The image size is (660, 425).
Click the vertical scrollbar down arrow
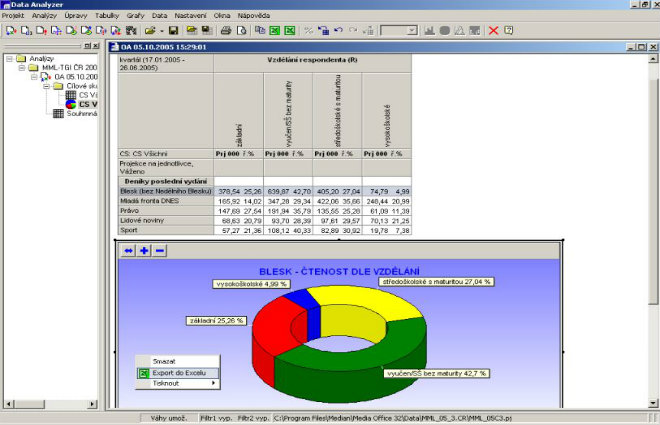[653, 403]
